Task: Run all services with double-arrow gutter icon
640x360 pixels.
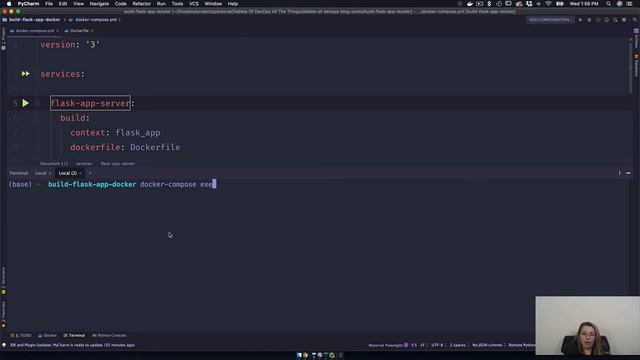Action: 25,74
